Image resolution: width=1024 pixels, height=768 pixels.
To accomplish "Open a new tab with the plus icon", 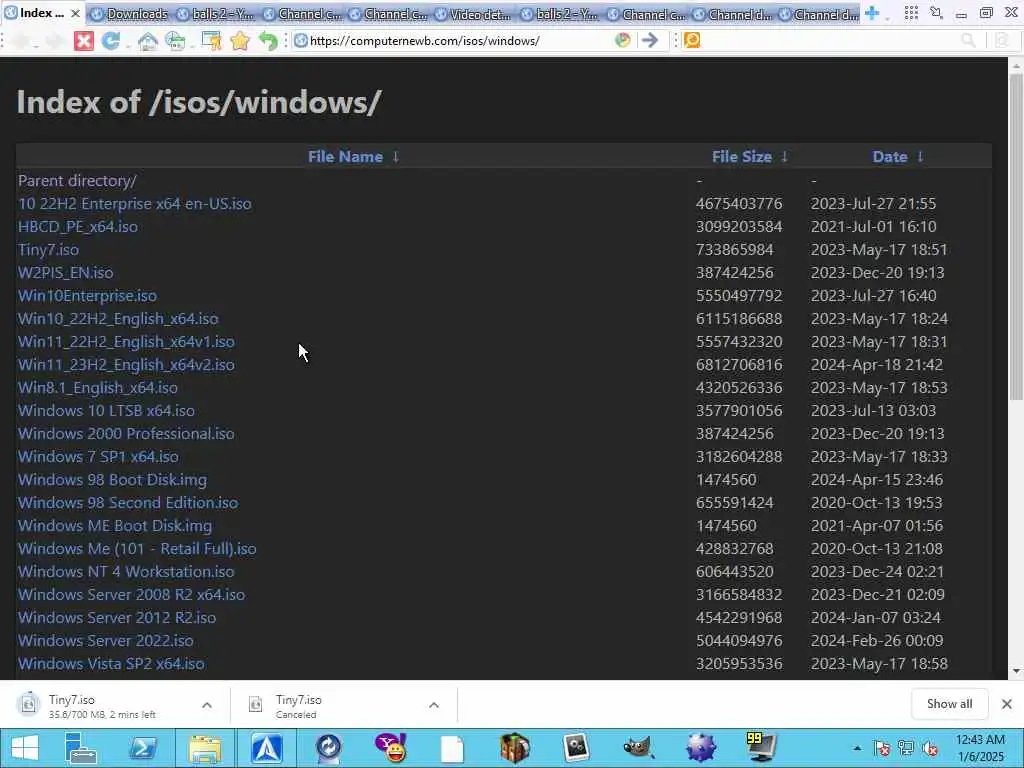I will point(872,13).
